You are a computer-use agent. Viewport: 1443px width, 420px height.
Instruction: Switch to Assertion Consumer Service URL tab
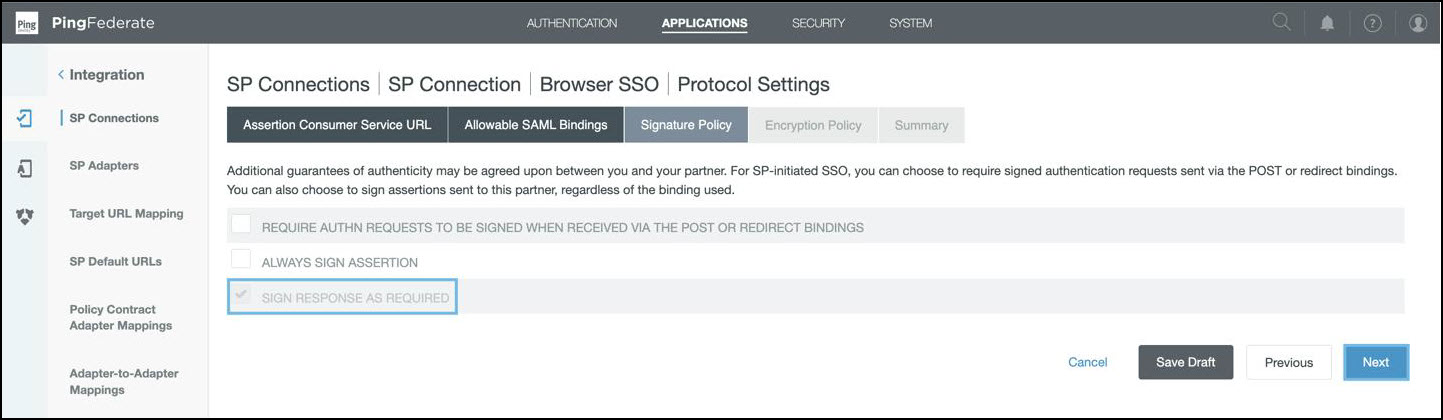tap(337, 125)
